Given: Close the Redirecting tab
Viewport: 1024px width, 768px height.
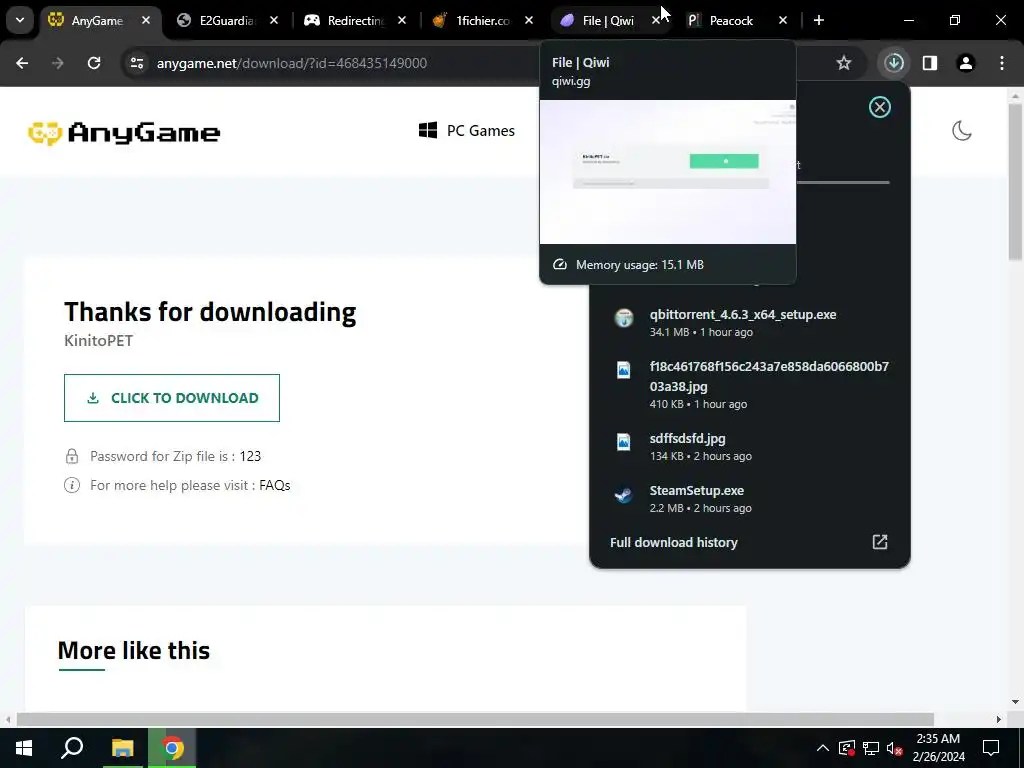Looking at the screenshot, I should [402, 20].
